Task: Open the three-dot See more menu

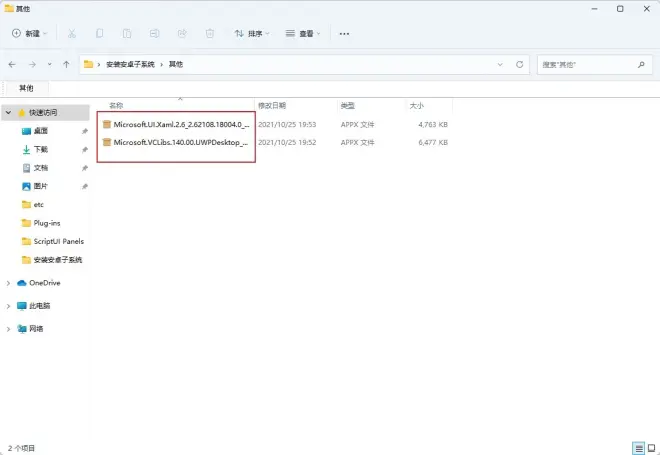Action: 344,33
